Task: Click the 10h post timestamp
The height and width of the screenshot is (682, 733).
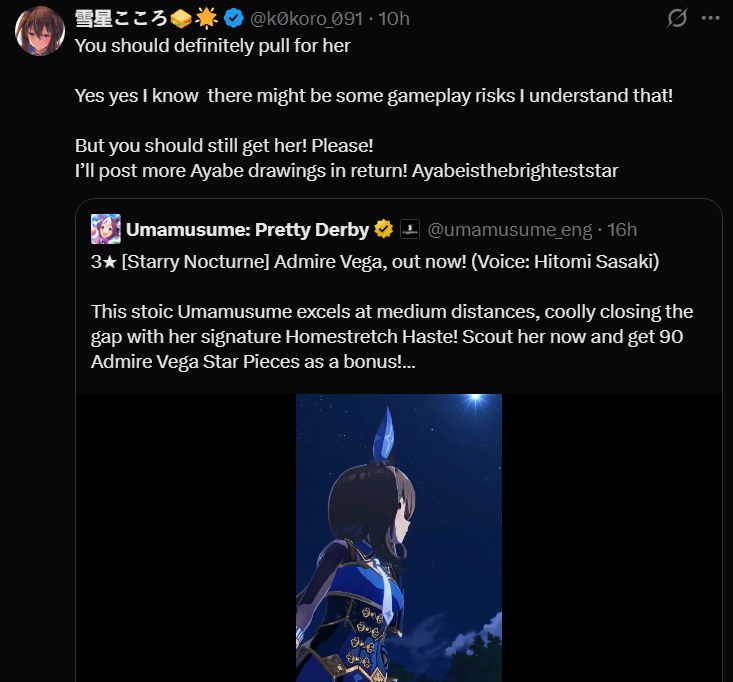Action: [393, 18]
